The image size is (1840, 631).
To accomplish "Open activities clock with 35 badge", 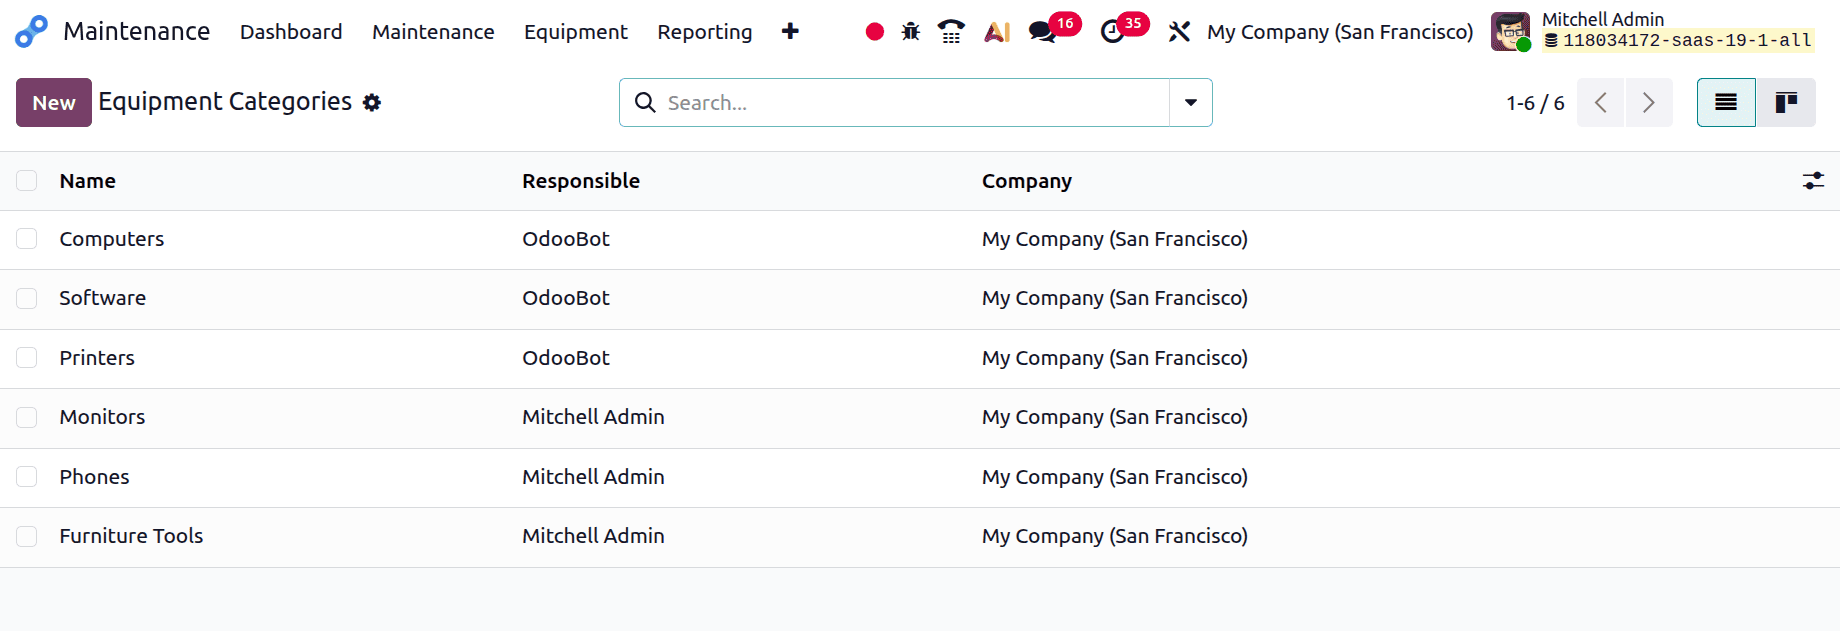I will tap(1123, 29).
